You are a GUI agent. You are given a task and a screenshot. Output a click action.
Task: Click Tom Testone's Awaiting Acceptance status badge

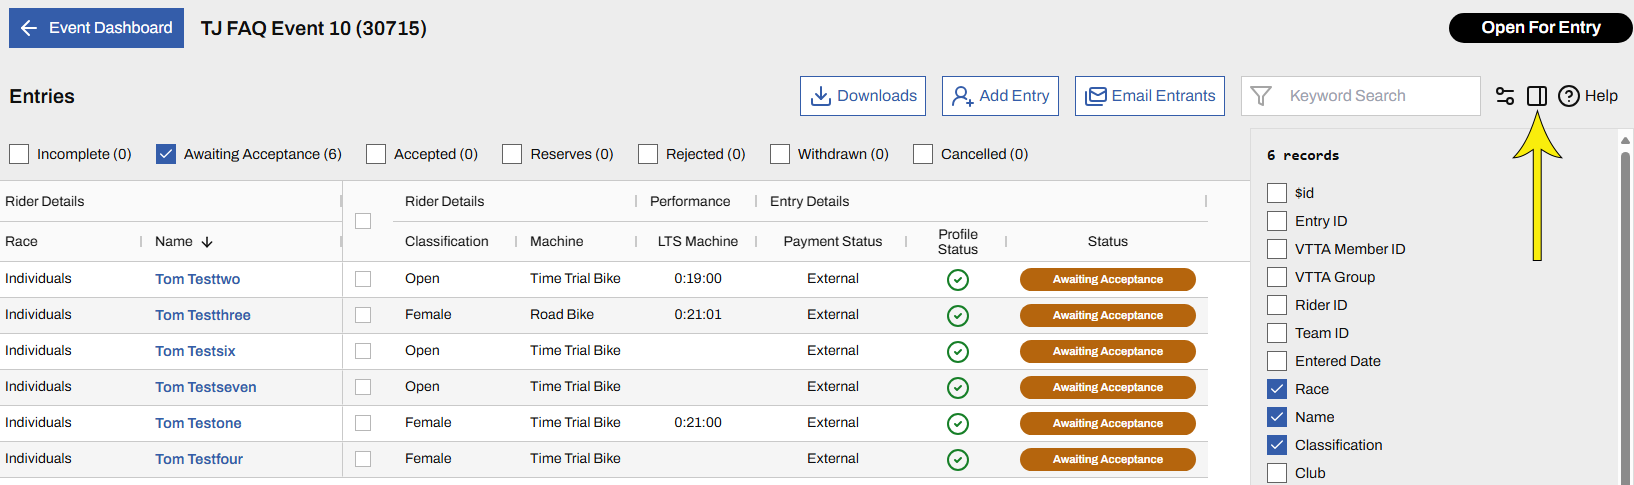[1107, 423]
